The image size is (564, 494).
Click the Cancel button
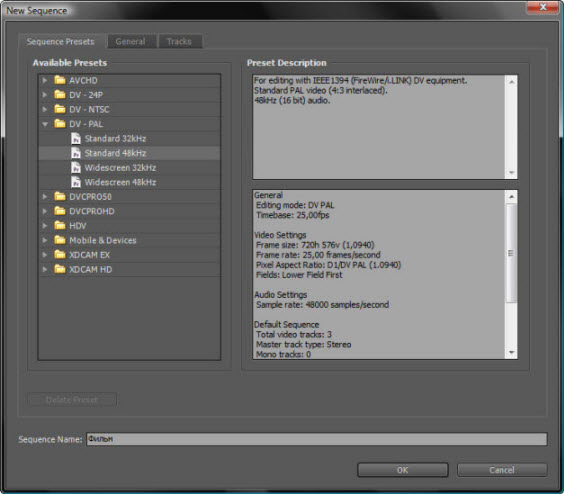502,470
